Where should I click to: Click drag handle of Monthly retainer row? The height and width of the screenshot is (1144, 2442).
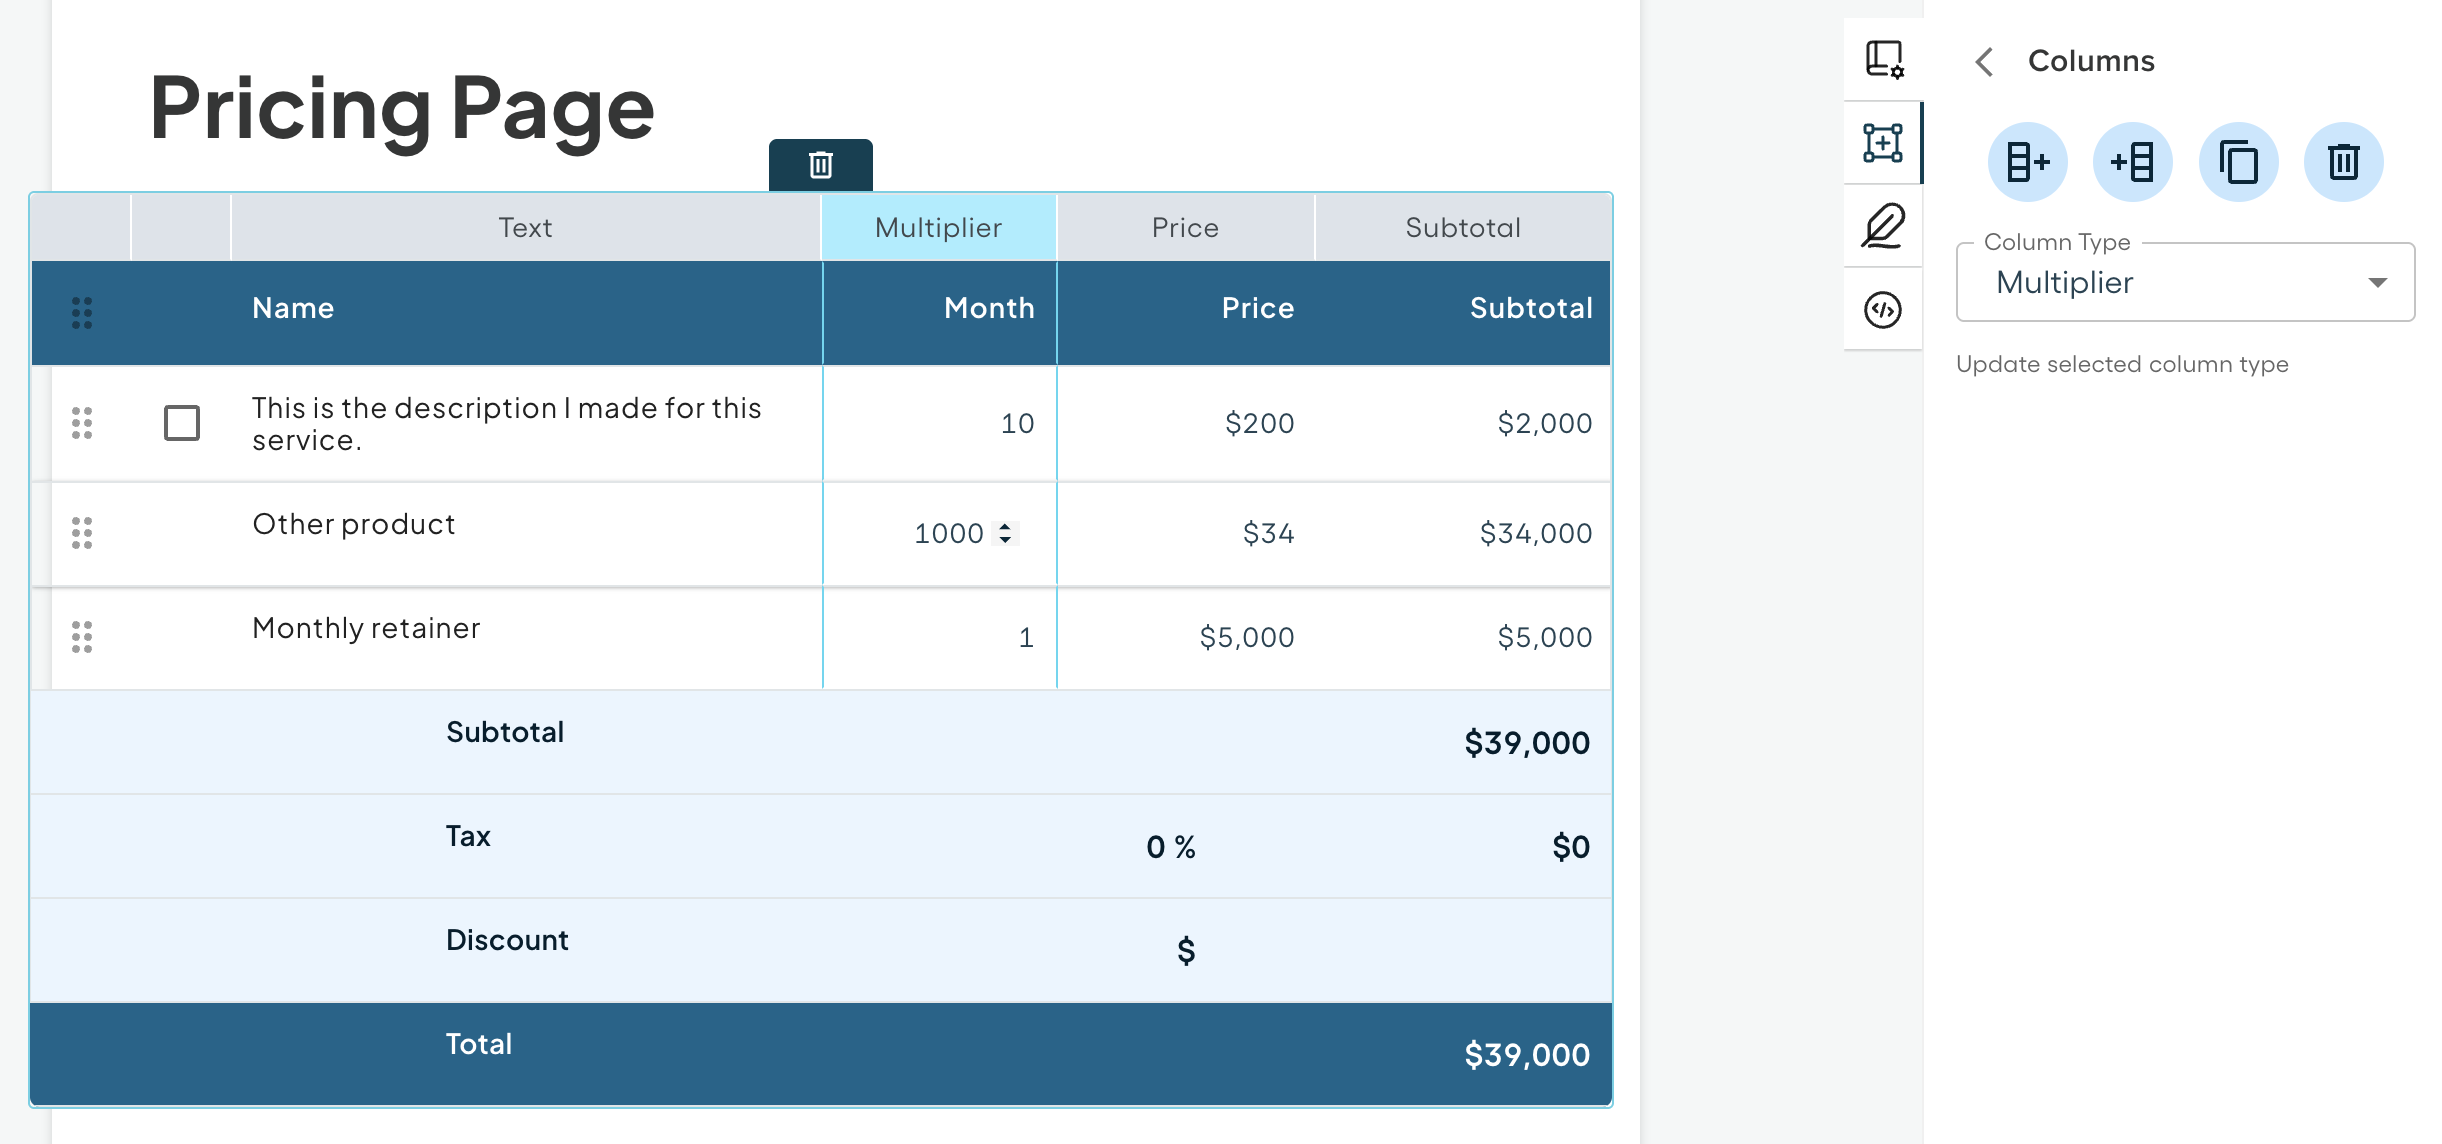[82, 637]
